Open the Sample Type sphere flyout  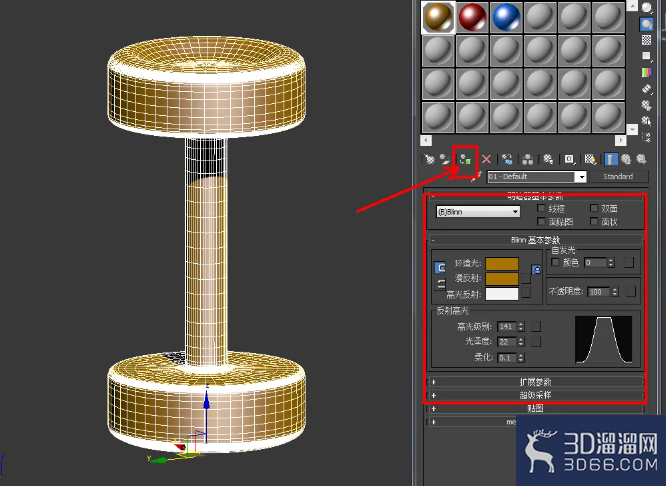(646, 7)
